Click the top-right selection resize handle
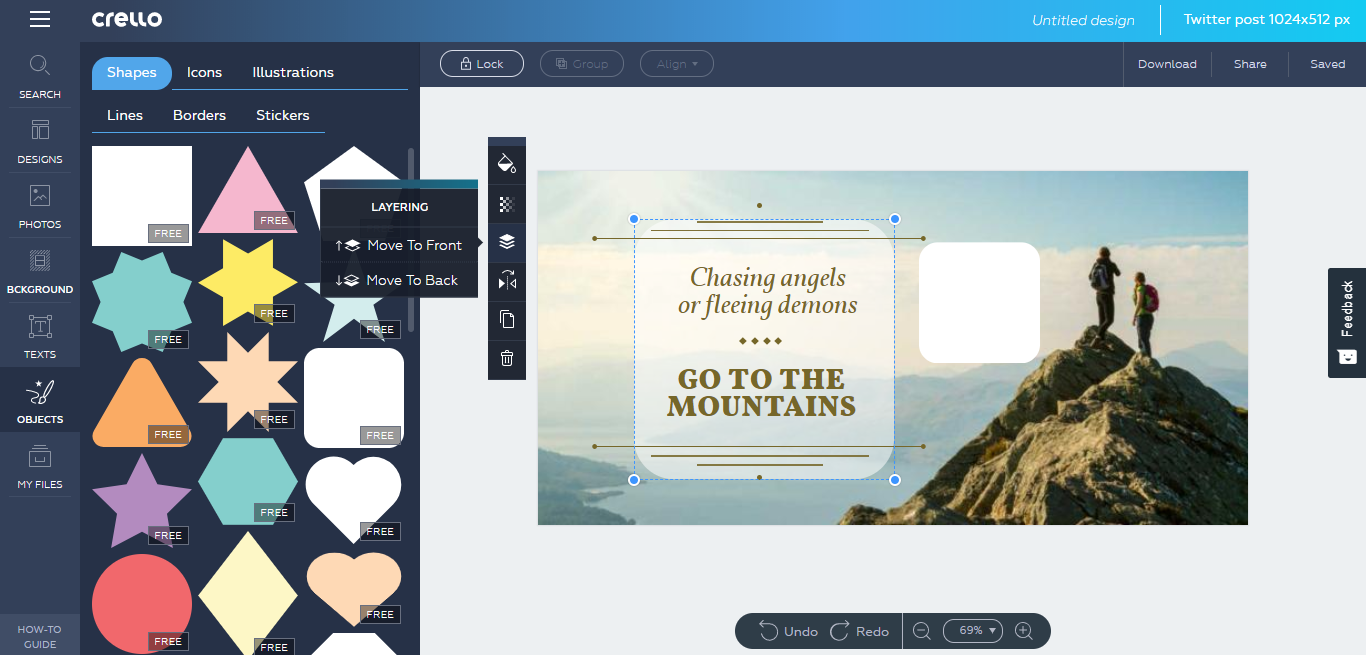This screenshot has height=655, width=1366. coord(895,219)
